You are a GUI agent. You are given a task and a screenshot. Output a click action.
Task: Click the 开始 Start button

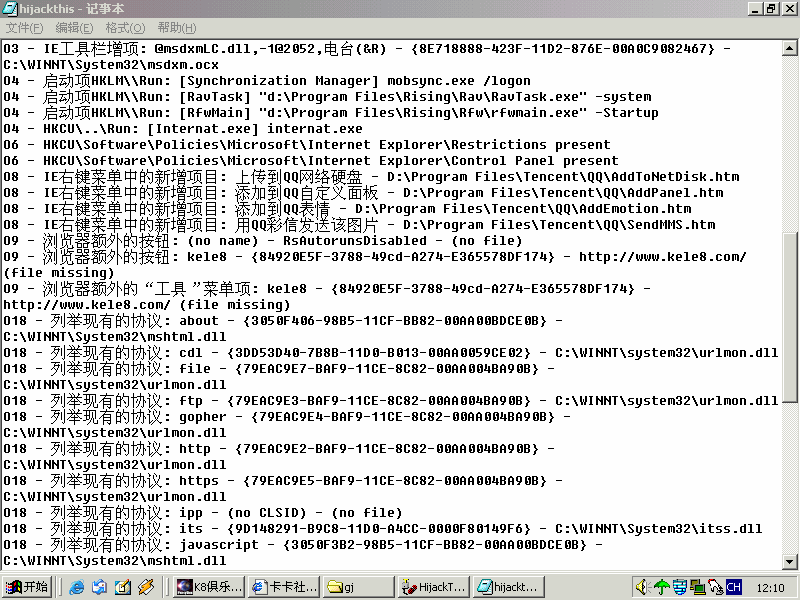click(x=28, y=587)
